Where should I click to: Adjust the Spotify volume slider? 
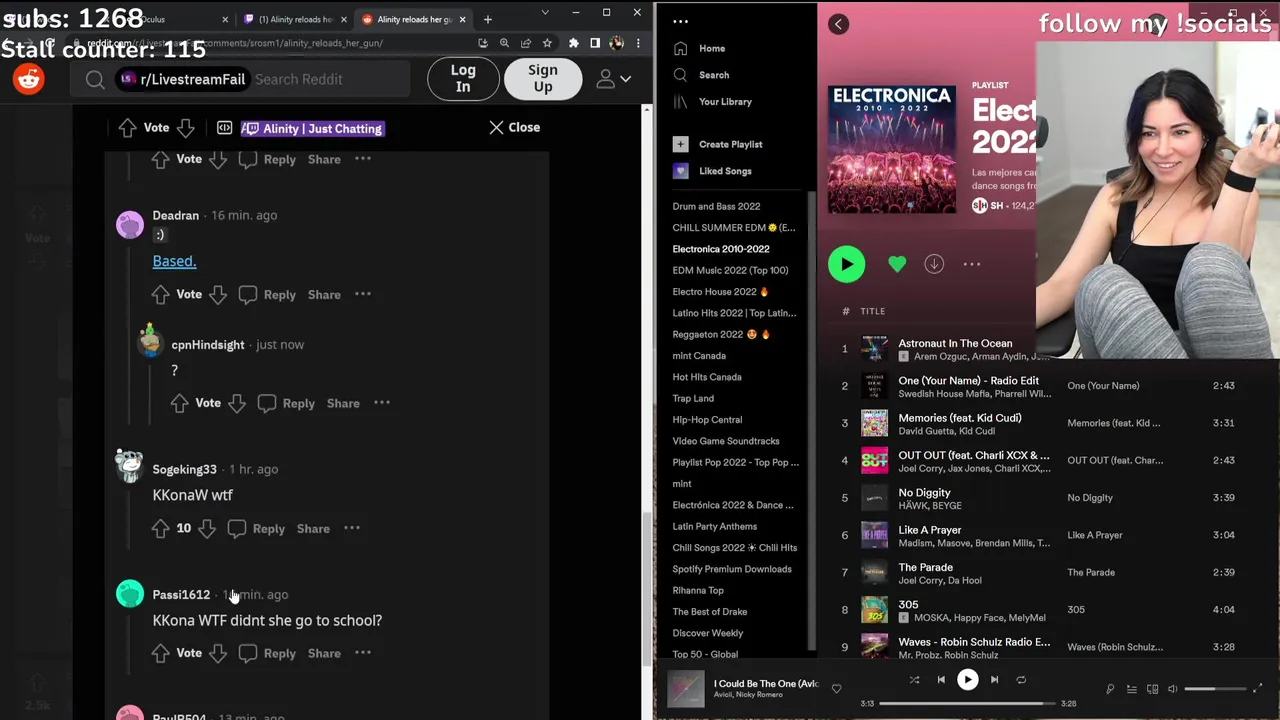pos(1214,689)
